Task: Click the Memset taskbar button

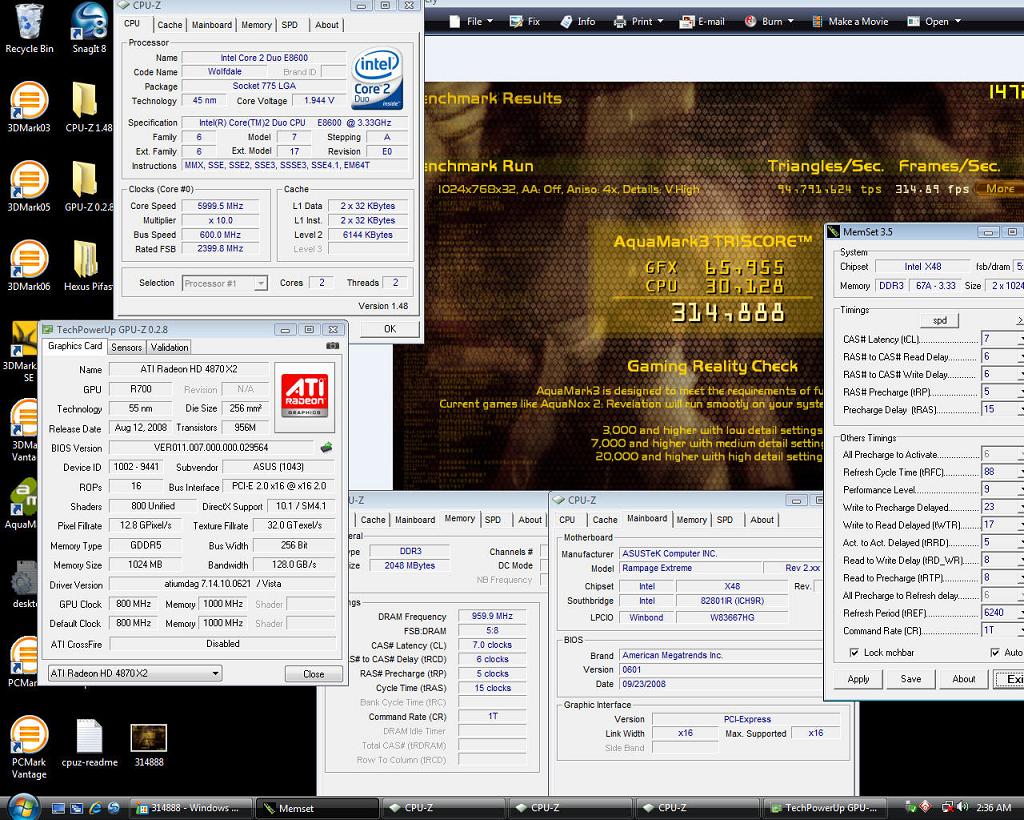Action: click(x=317, y=808)
